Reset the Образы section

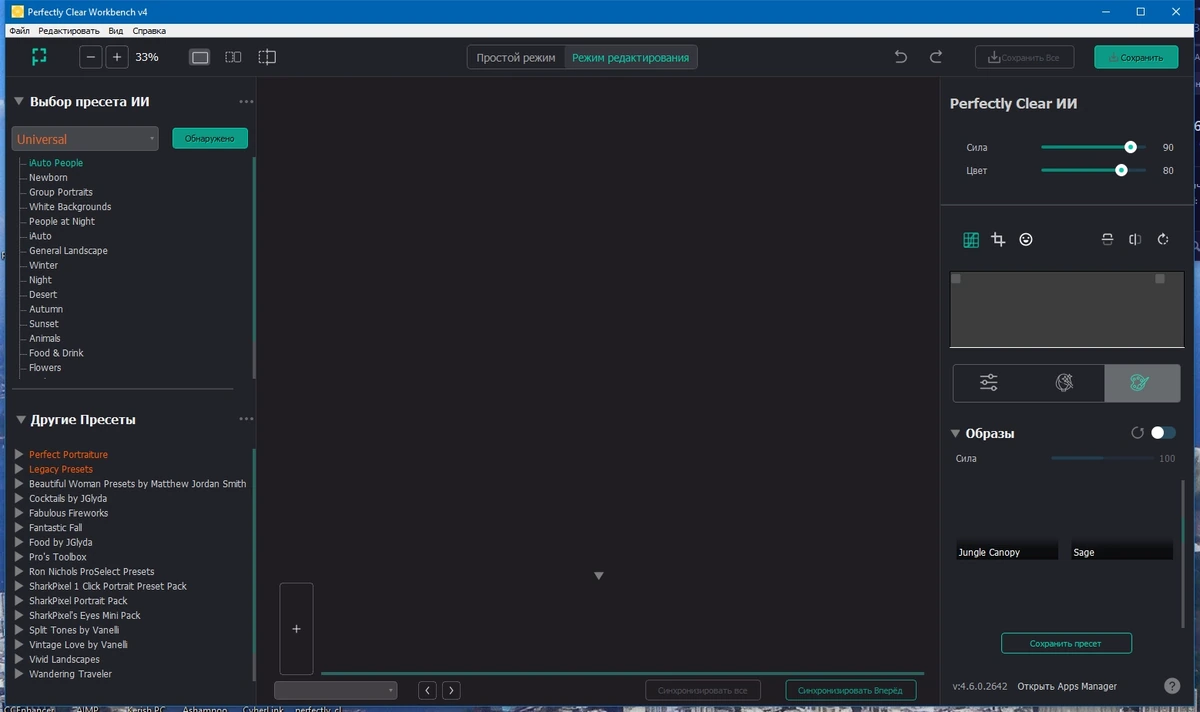[1137, 433]
